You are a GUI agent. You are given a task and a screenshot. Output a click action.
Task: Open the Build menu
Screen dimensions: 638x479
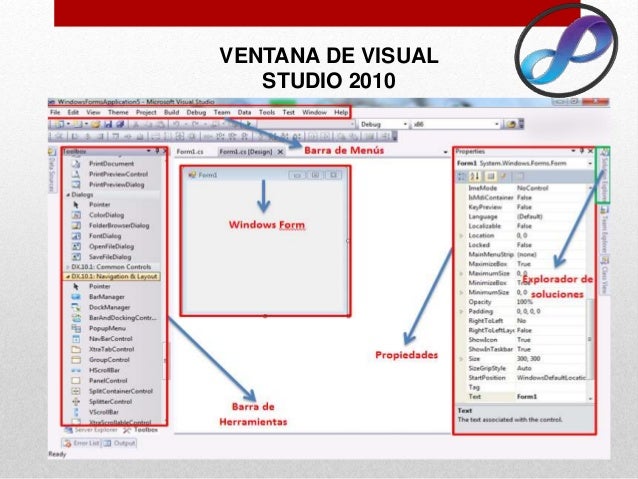(x=171, y=112)
